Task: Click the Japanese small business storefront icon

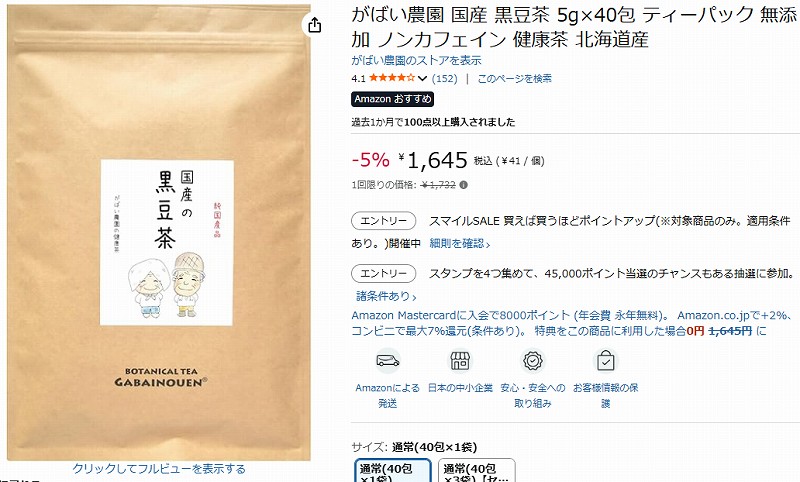Action: [x=460, y=361]
